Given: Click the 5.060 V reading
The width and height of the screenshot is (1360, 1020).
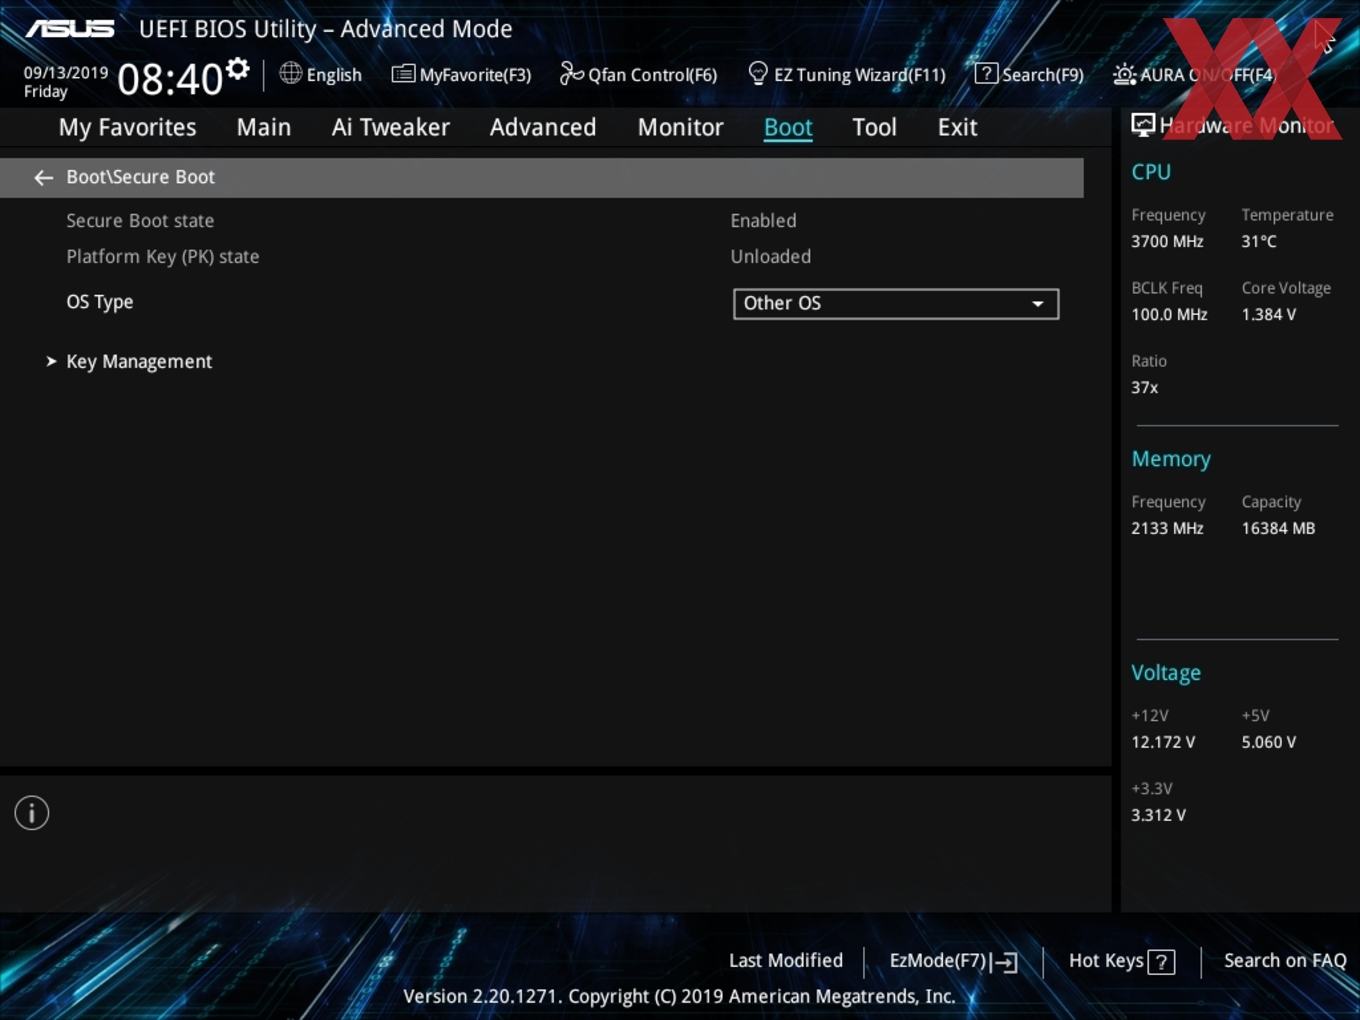Looking at the screenshot, I should [x=1269, y=743].
